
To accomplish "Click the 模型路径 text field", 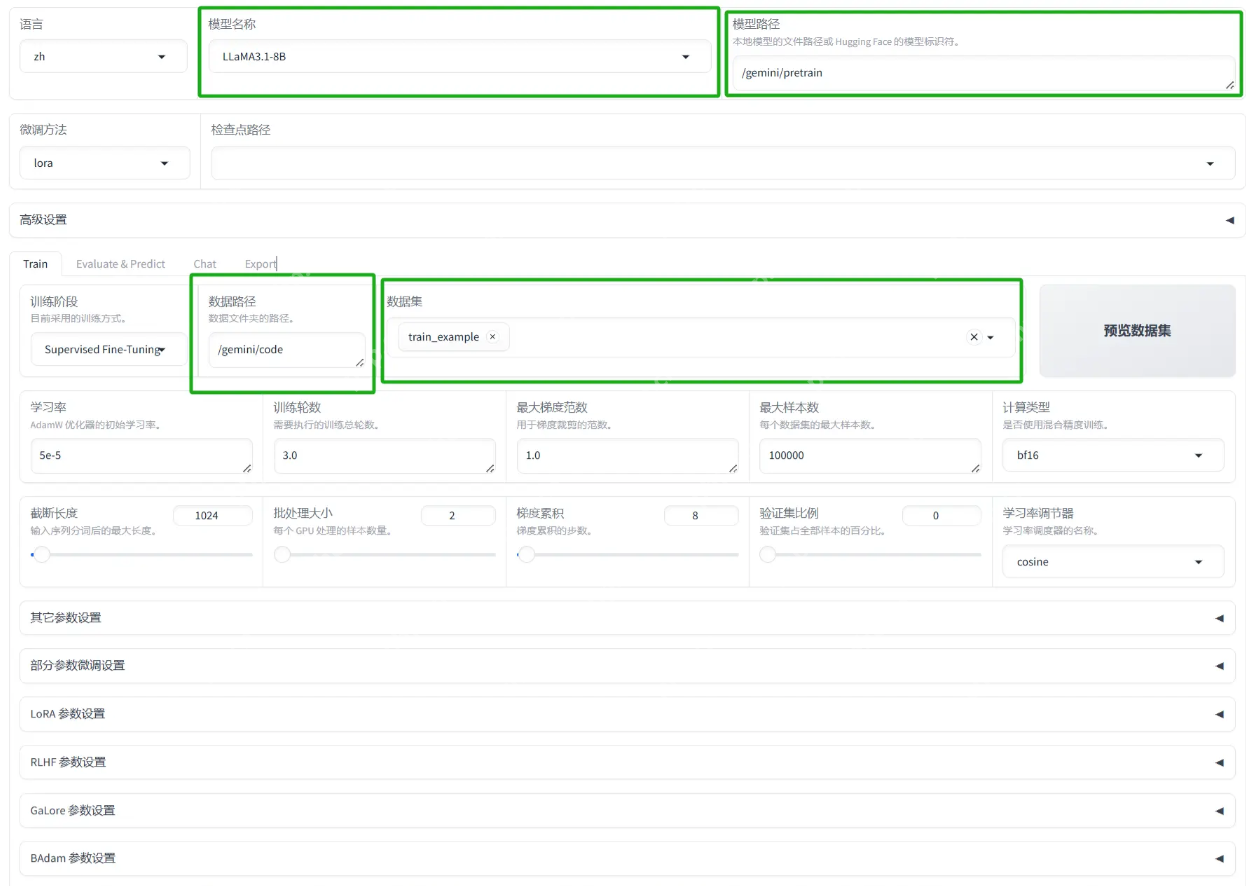I will pos(980,73).
